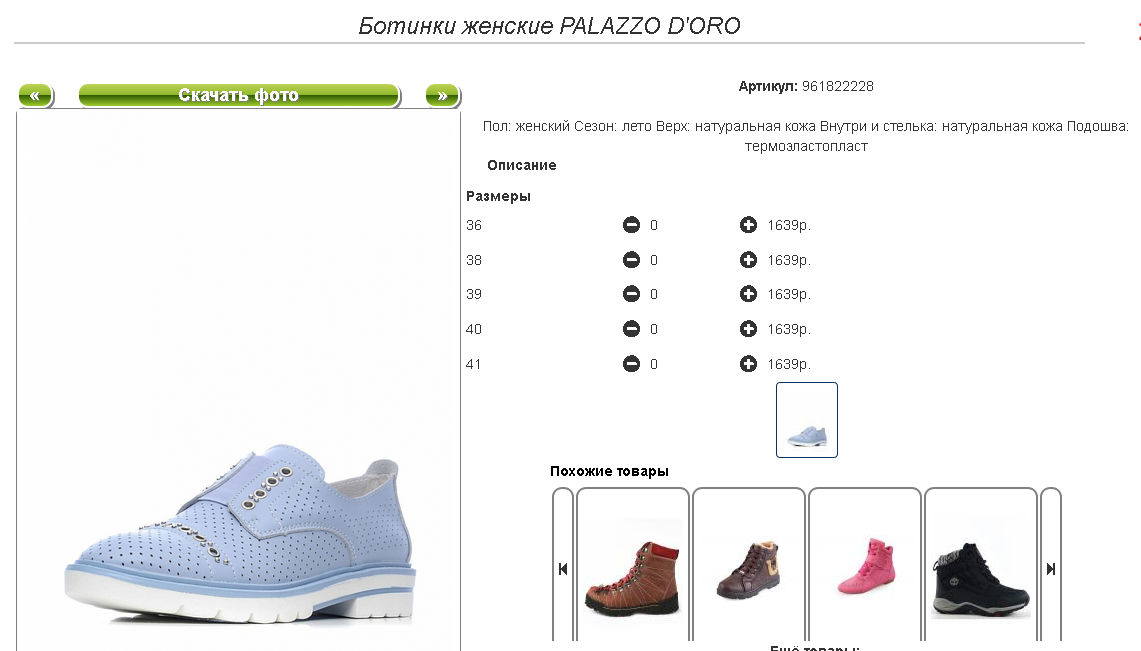Click the size 41 label

tap(474, 364)
